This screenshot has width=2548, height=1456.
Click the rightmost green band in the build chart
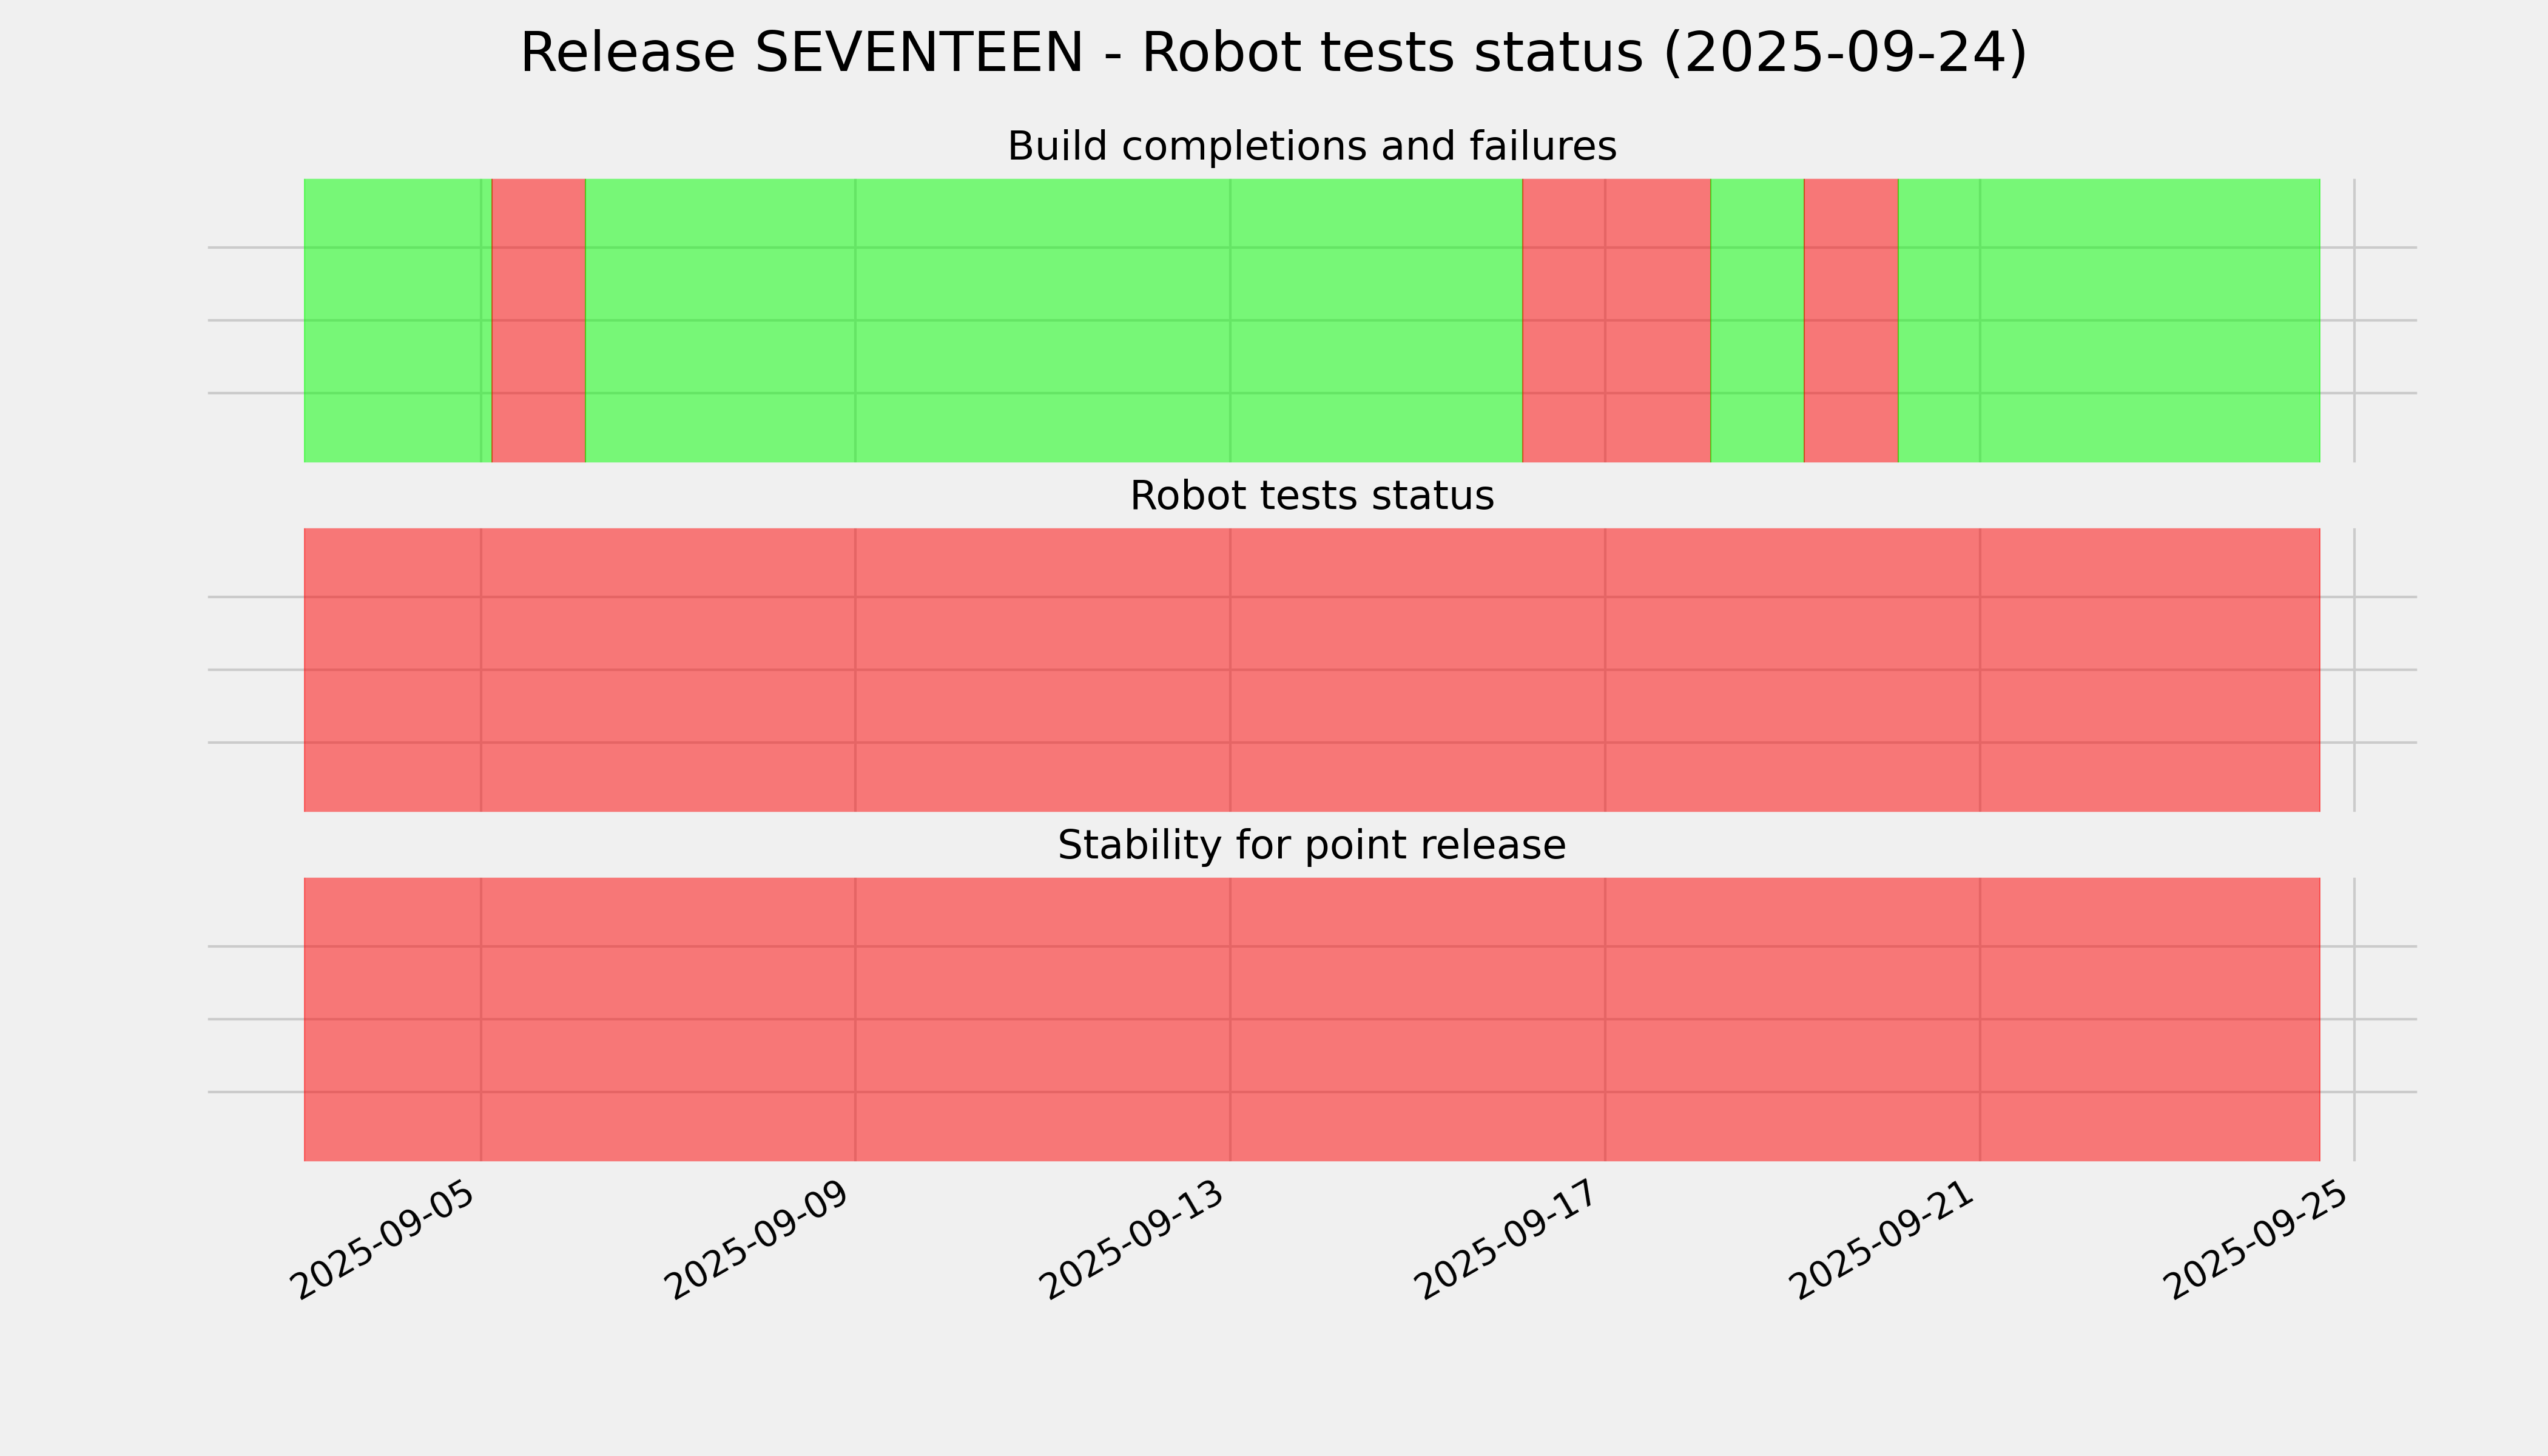click(2108, 320)
